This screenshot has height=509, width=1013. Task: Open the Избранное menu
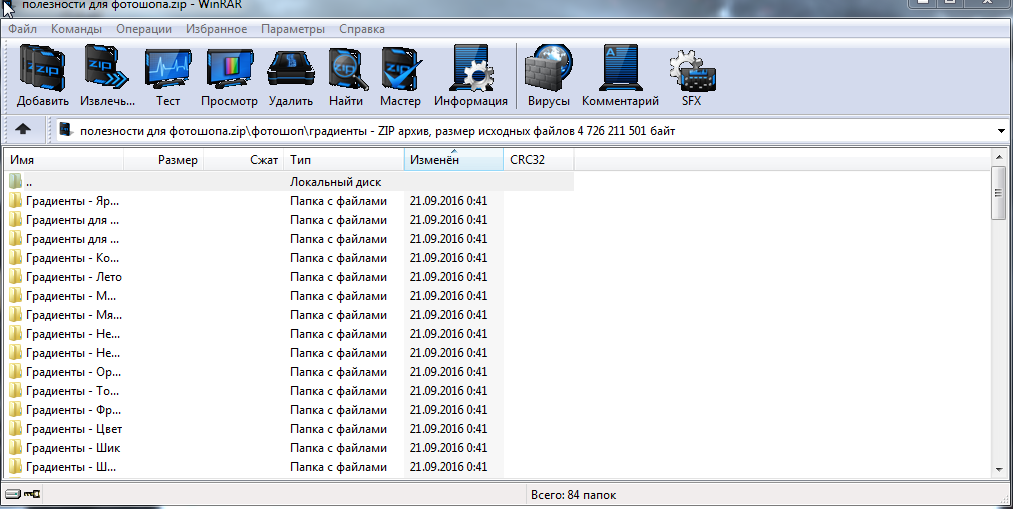point(216,29)
